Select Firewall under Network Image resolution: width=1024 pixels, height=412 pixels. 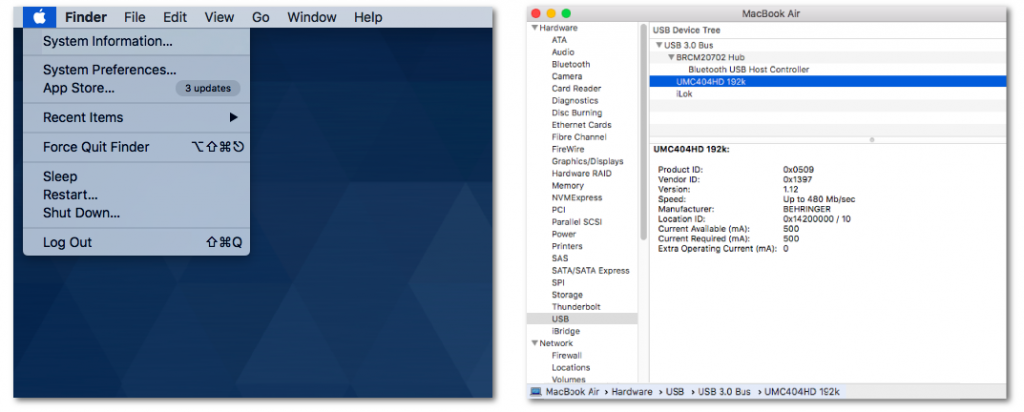[566, 356]
